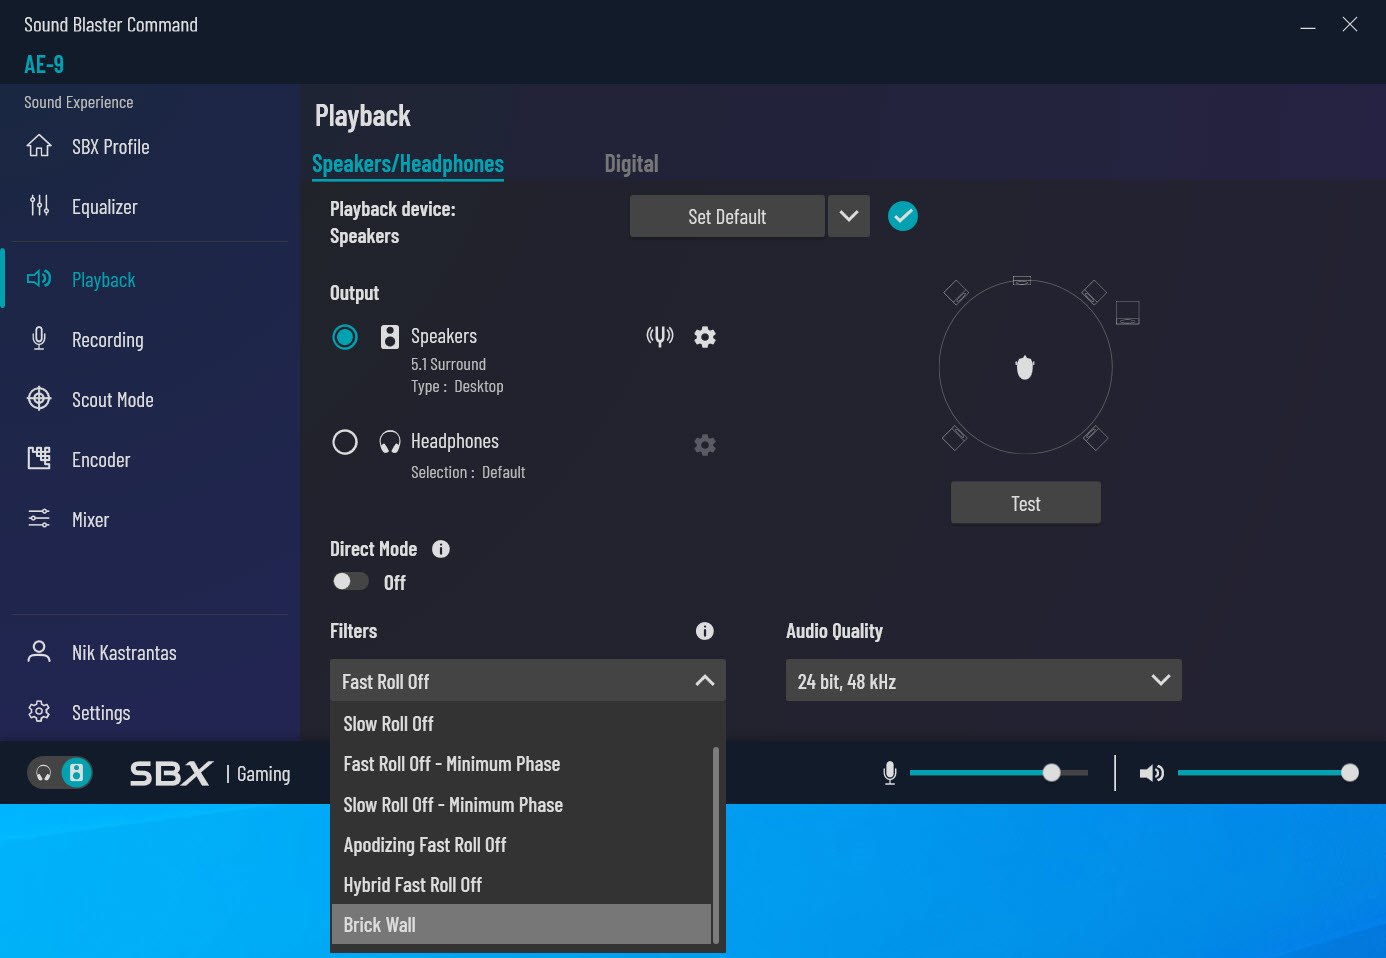
Task: Choose Slow Roll Off filter option
Action: pos(521,724)
